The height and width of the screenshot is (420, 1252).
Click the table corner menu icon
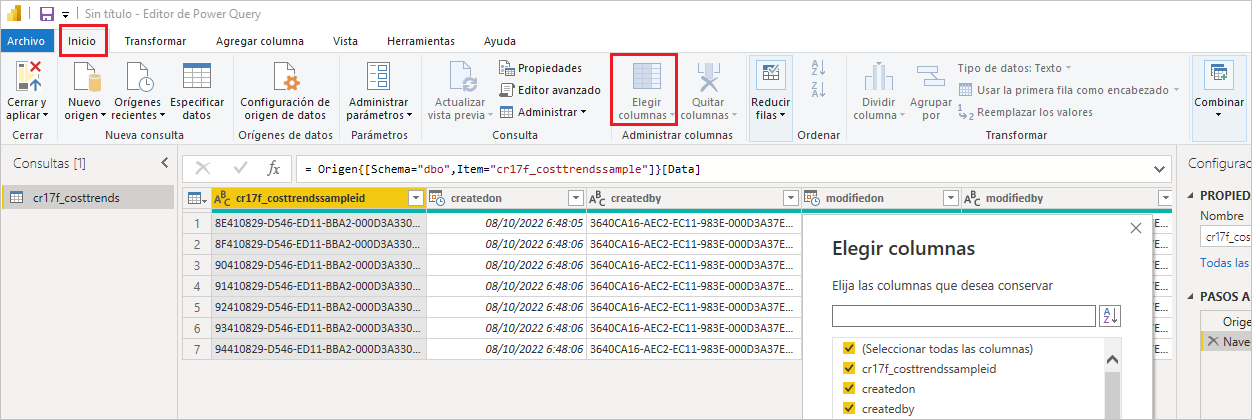click(196, 198)
